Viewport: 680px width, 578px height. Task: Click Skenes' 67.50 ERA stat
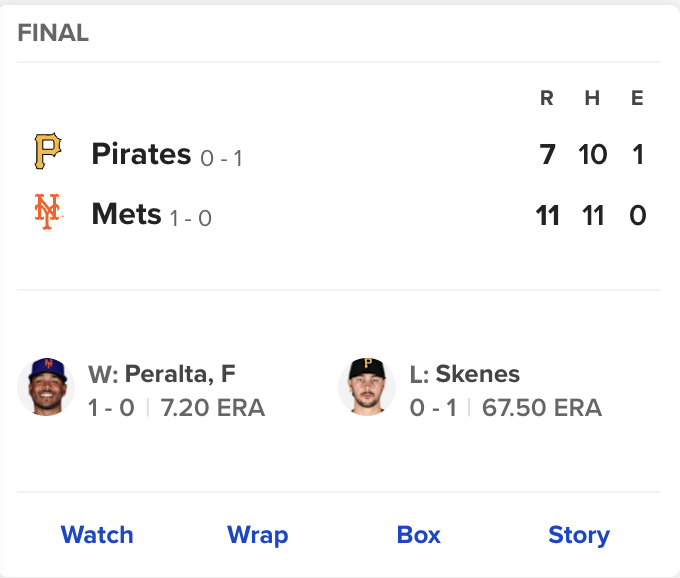point(542,408)
